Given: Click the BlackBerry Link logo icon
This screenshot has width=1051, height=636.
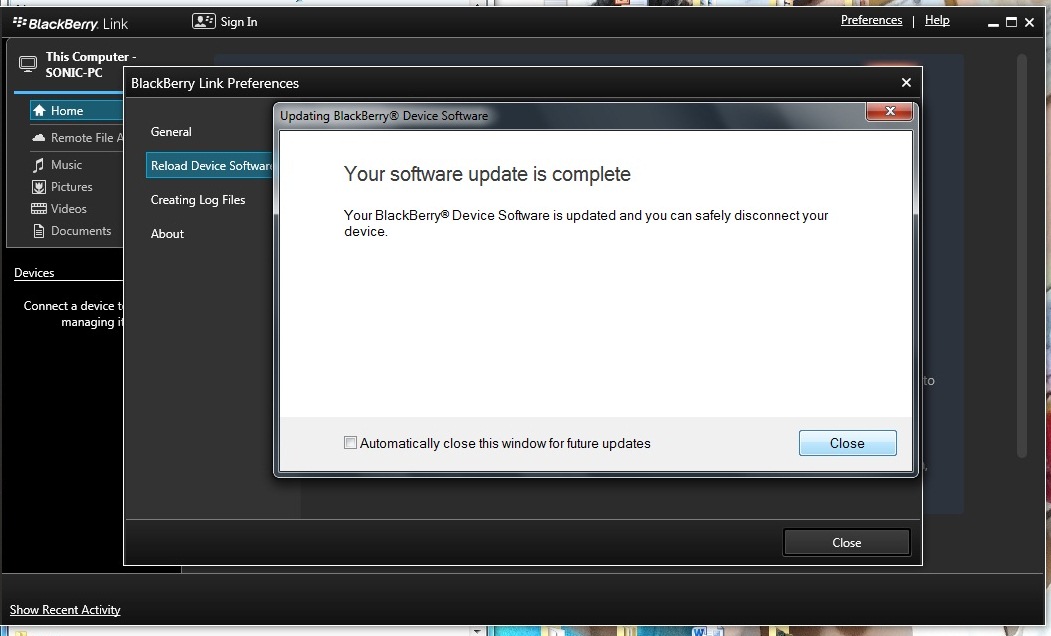Looking at the screenshot, I should point(19,23).
